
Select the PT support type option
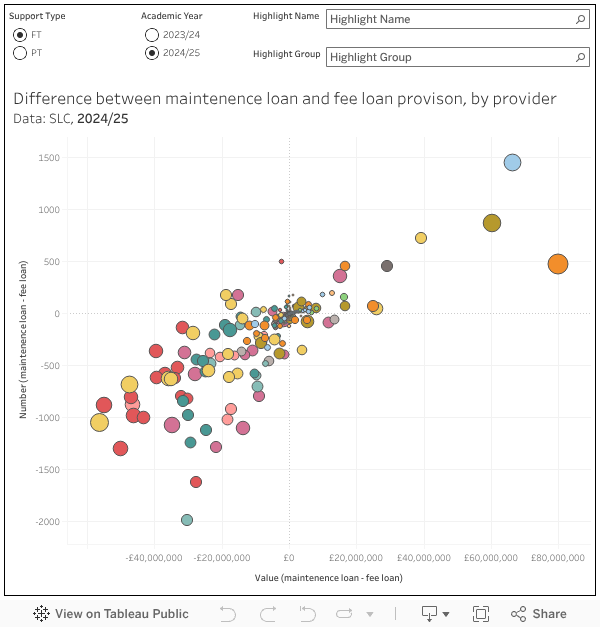[20, 53]
